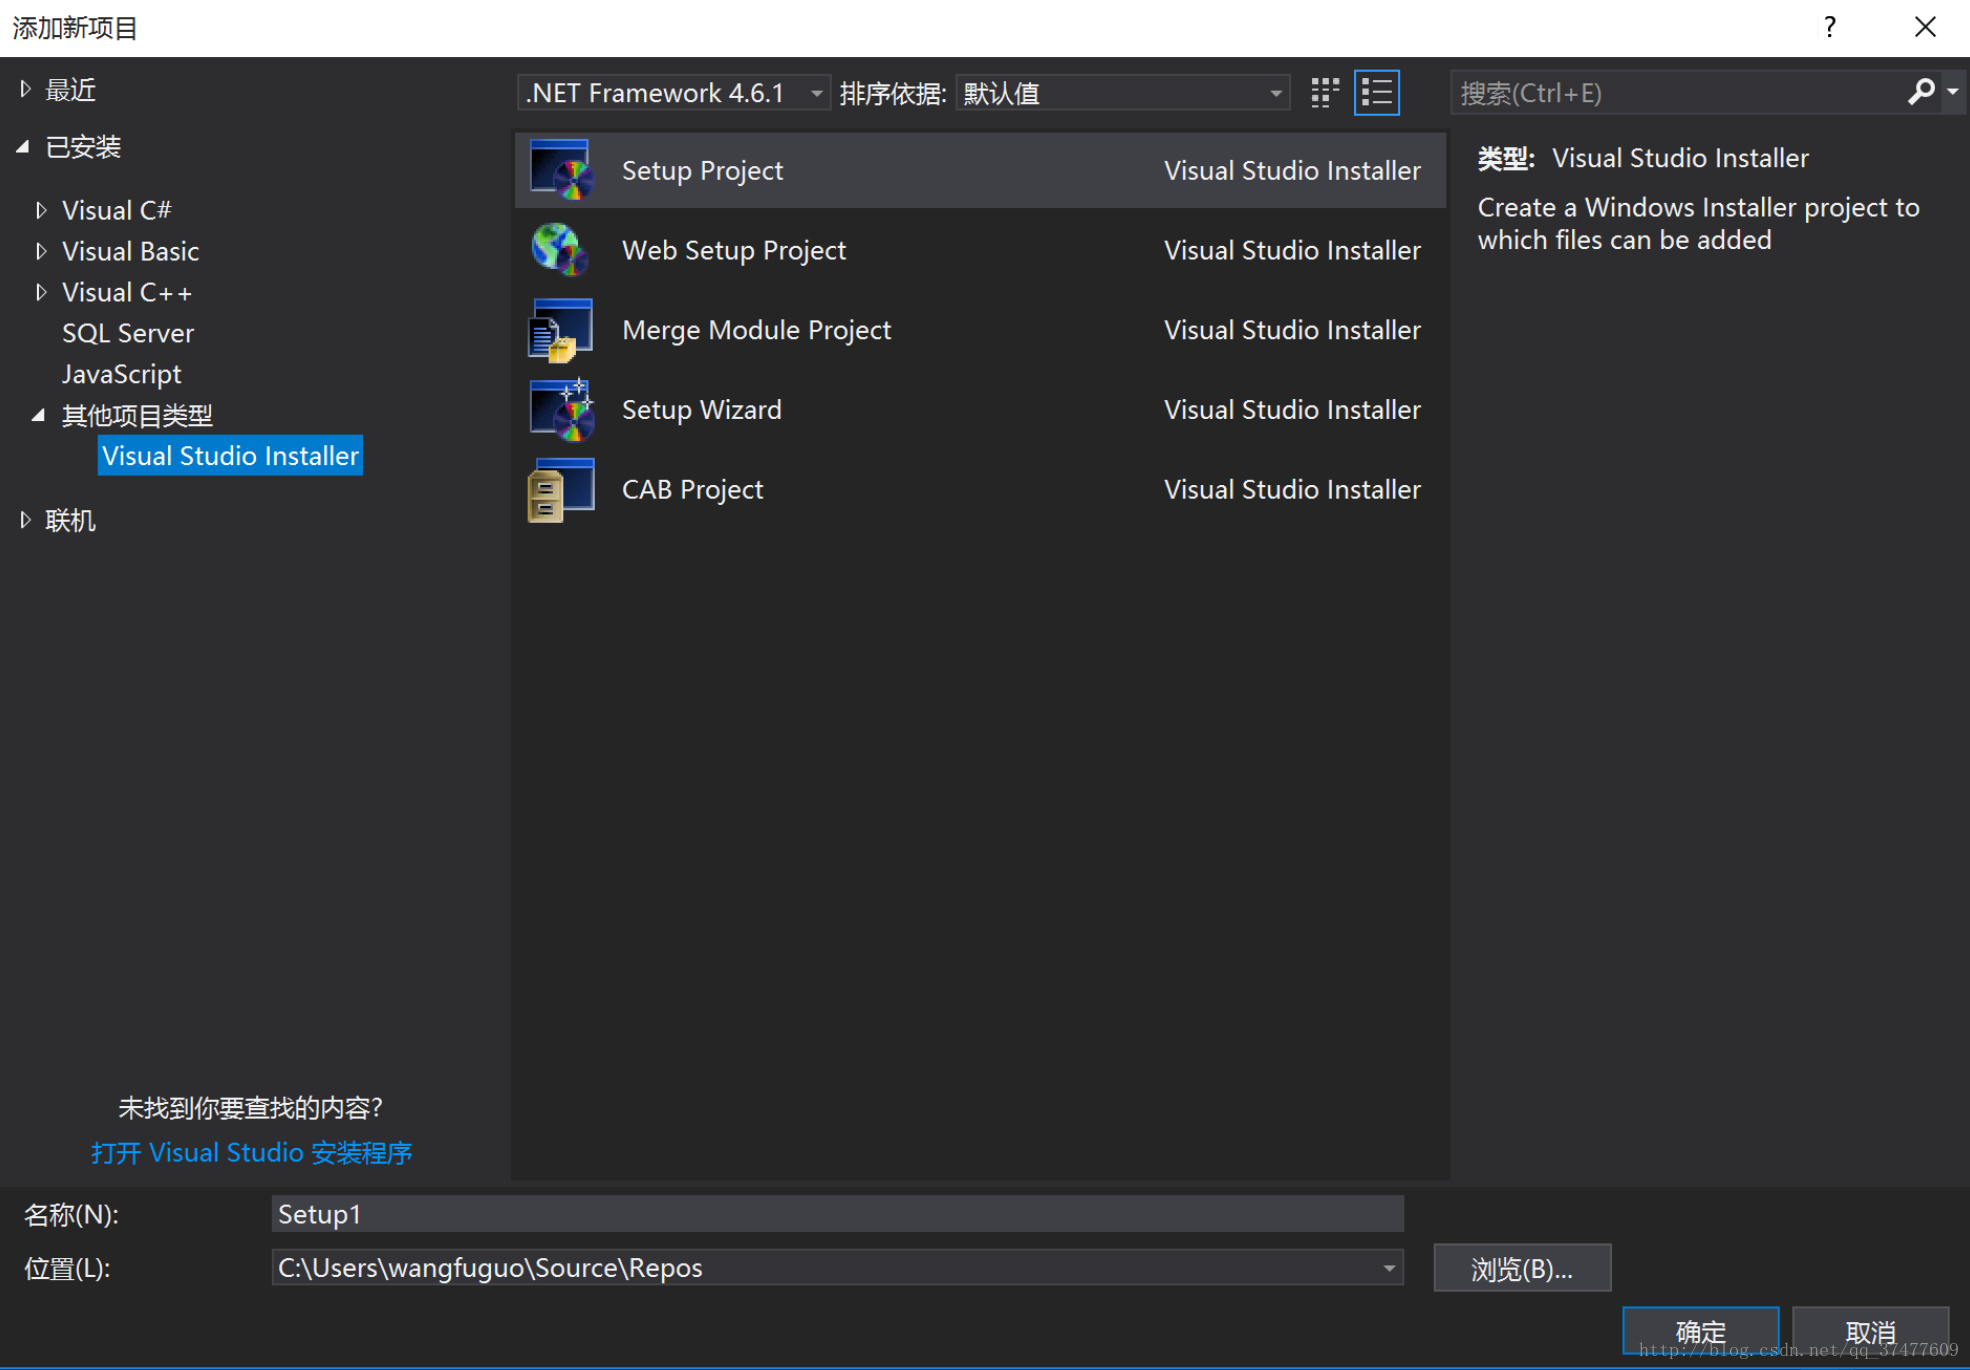Switch to medium icons list view
Screen dimensions: 1970x1370
(x=1377, y=93)
